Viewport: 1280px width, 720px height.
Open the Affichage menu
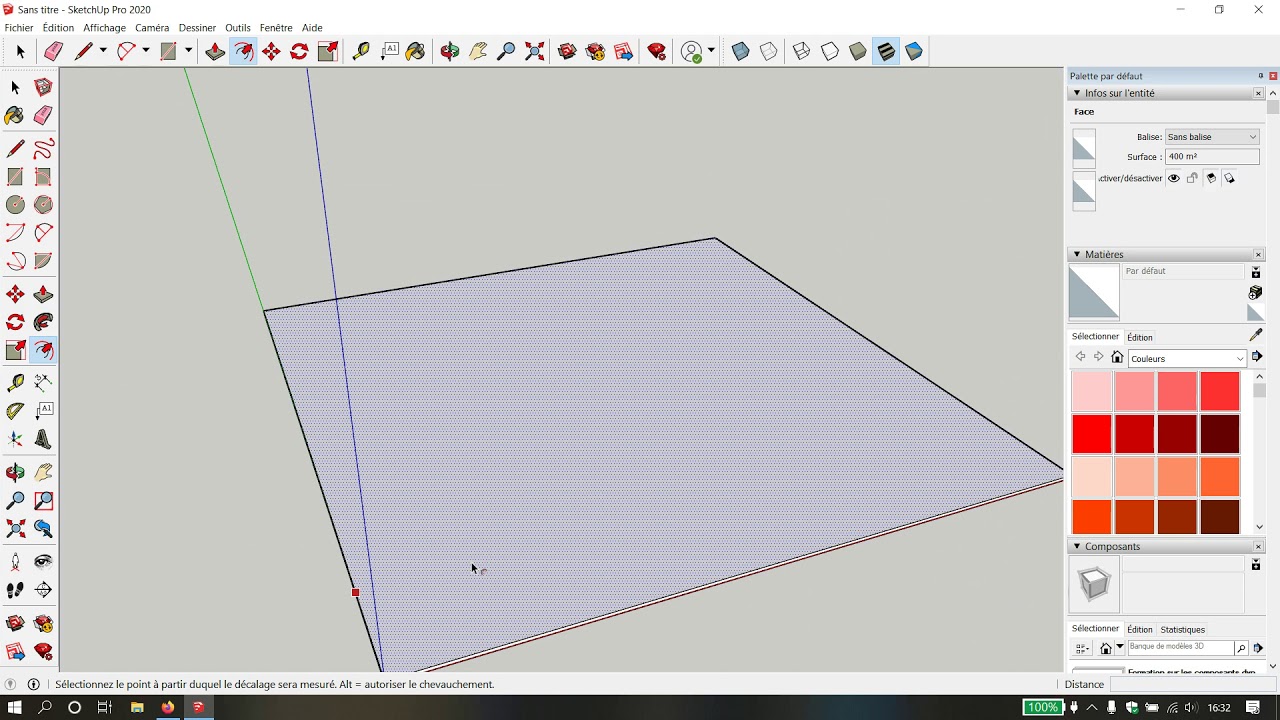coord(104,28)
